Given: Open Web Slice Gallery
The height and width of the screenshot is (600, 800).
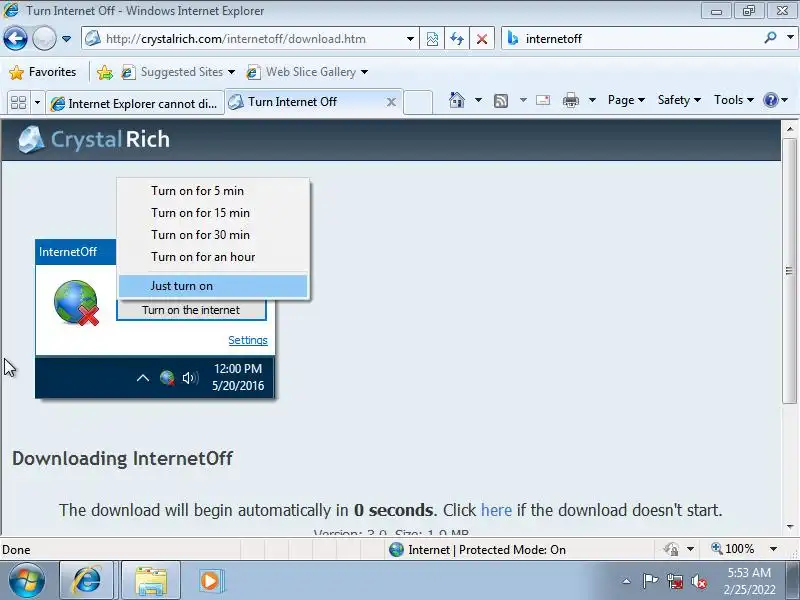Looking at the screenshot, I should coord(307,72).
